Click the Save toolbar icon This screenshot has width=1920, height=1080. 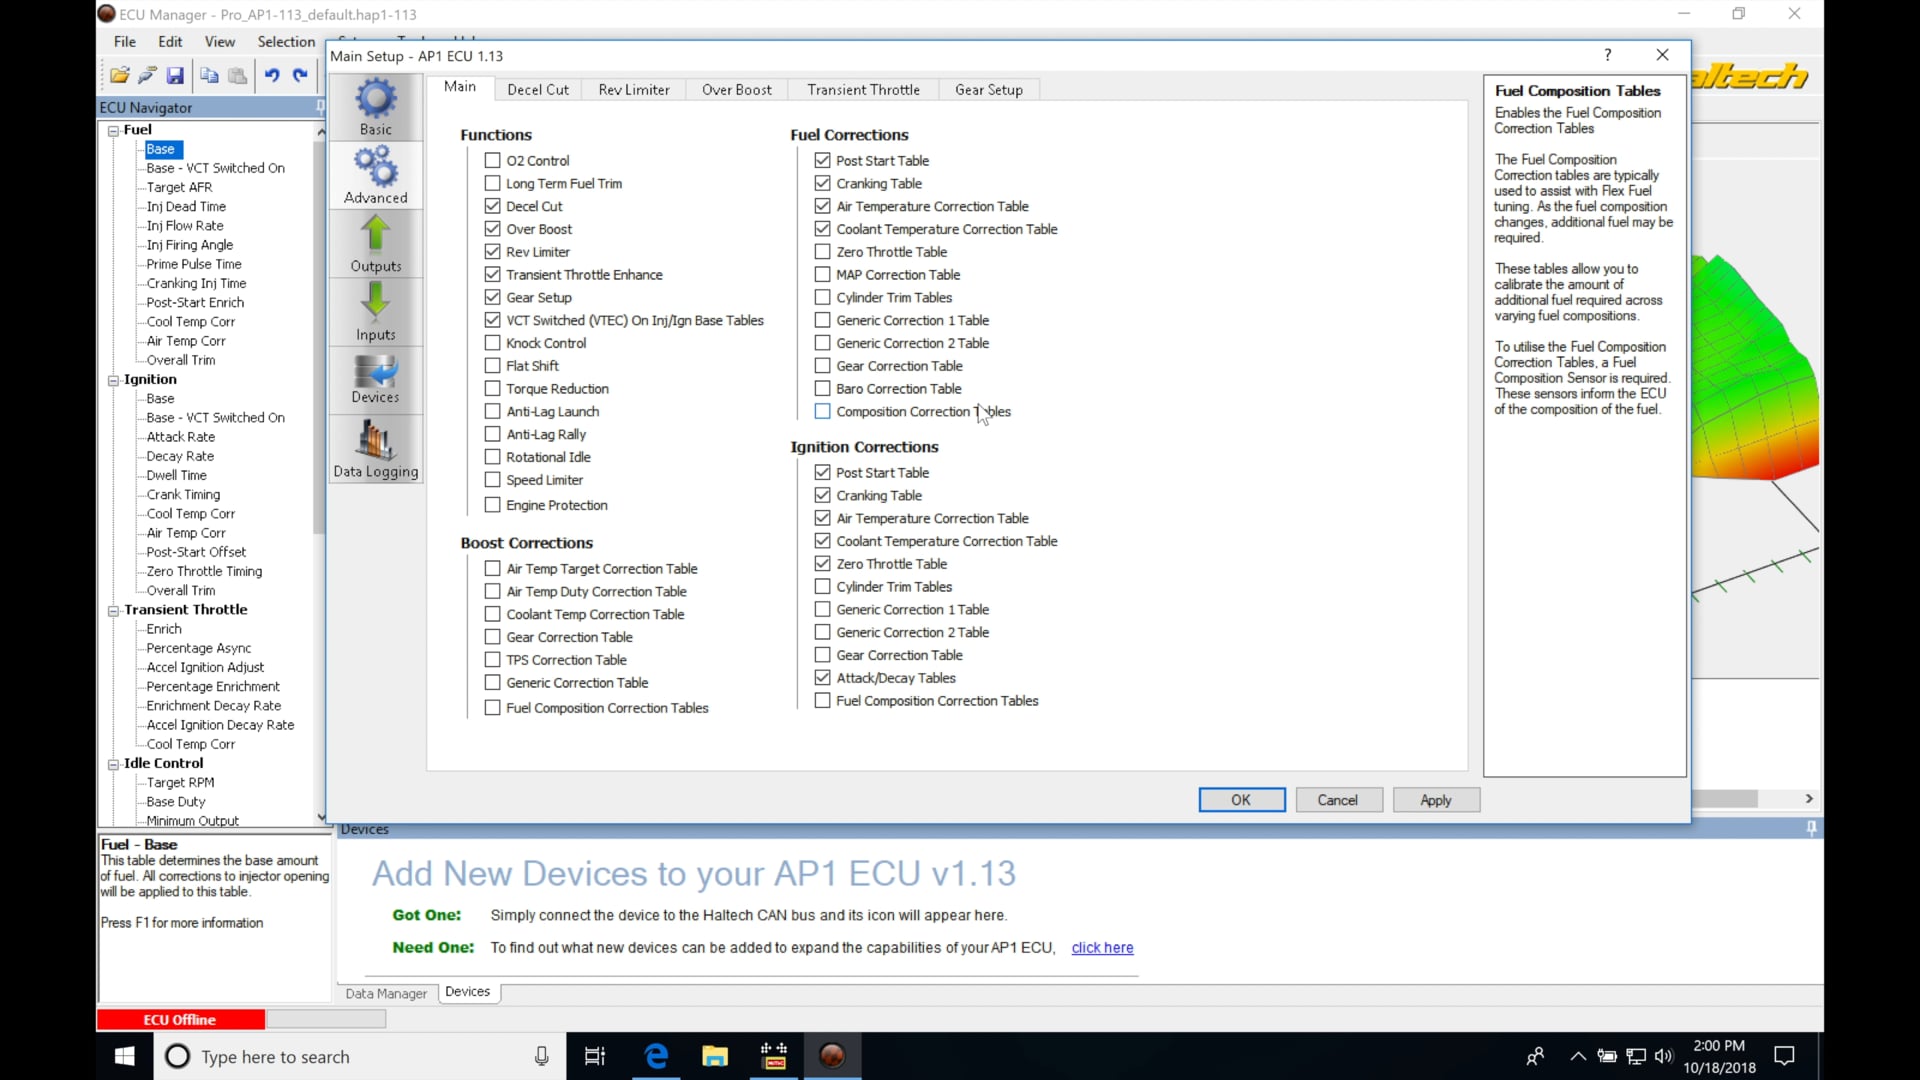pyautogui.click(x=175, y=75)
